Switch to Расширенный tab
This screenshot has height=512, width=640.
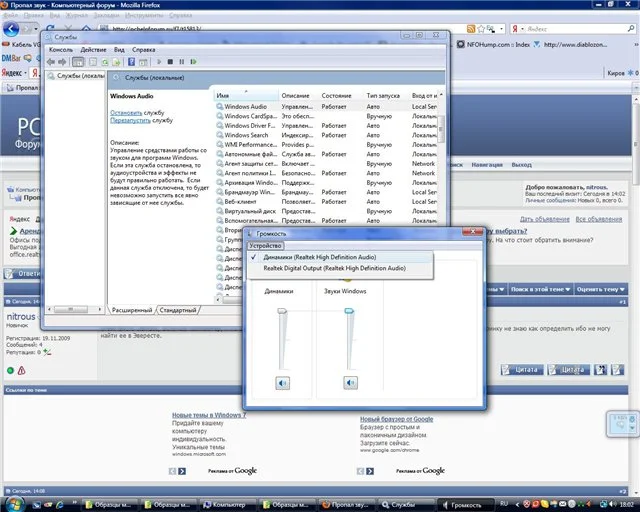(131, 310)
